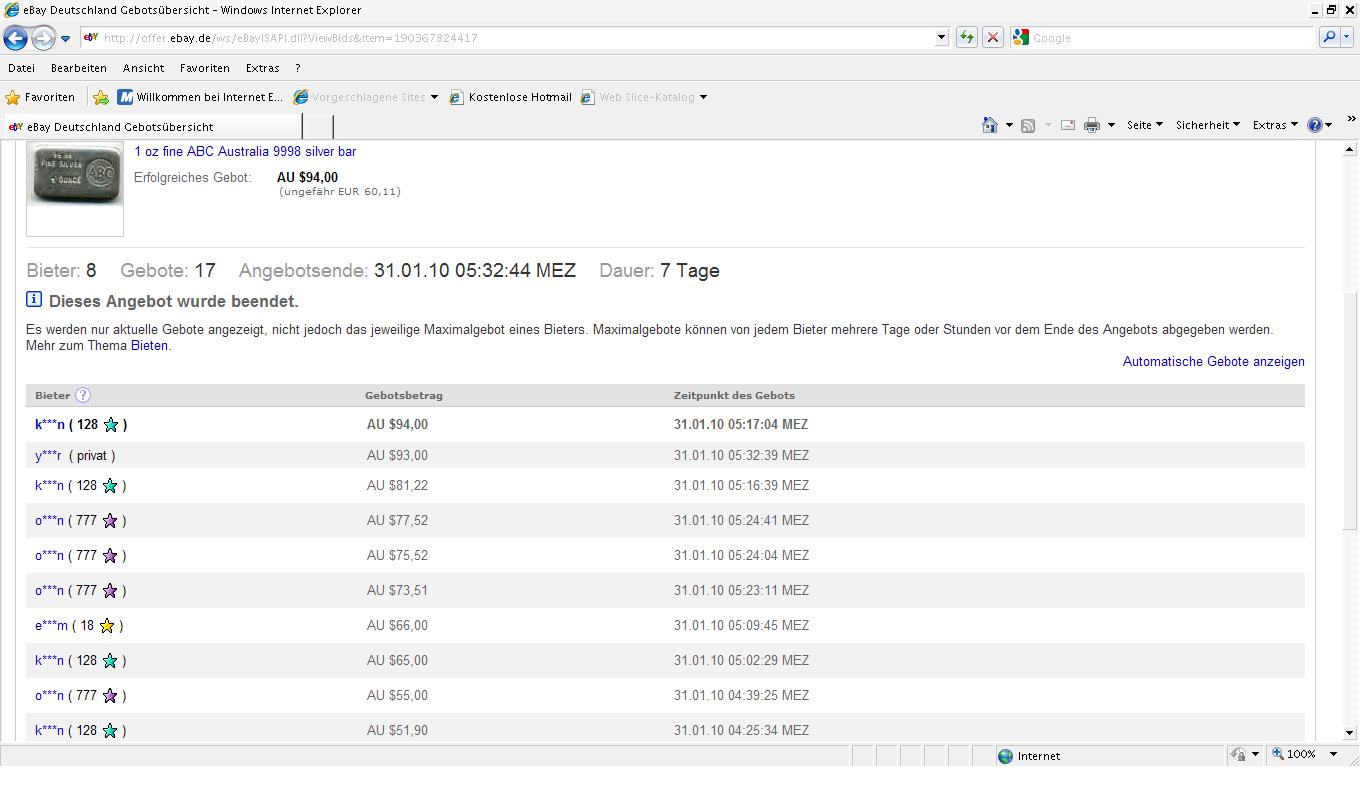This screenshot has width=1360, height=800.
Task: Expand the Seite dropdown menu
Action: tap(1144, 125)
